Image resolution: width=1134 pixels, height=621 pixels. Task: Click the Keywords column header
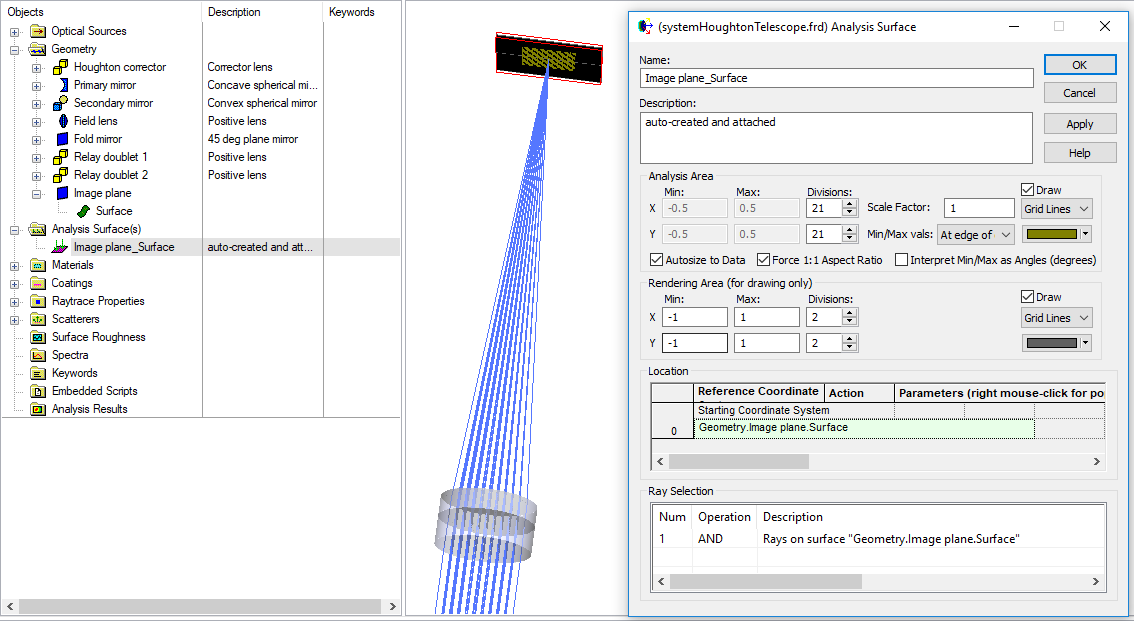351,12
